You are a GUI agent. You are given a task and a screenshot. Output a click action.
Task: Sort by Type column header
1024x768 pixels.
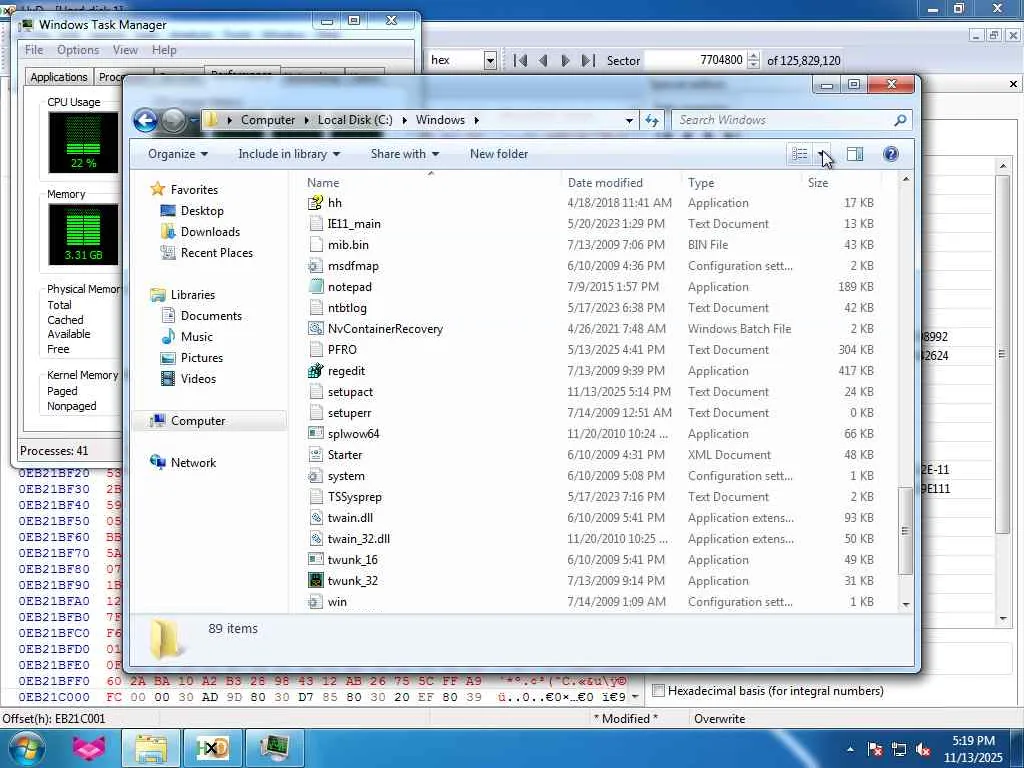coord(741,183)
